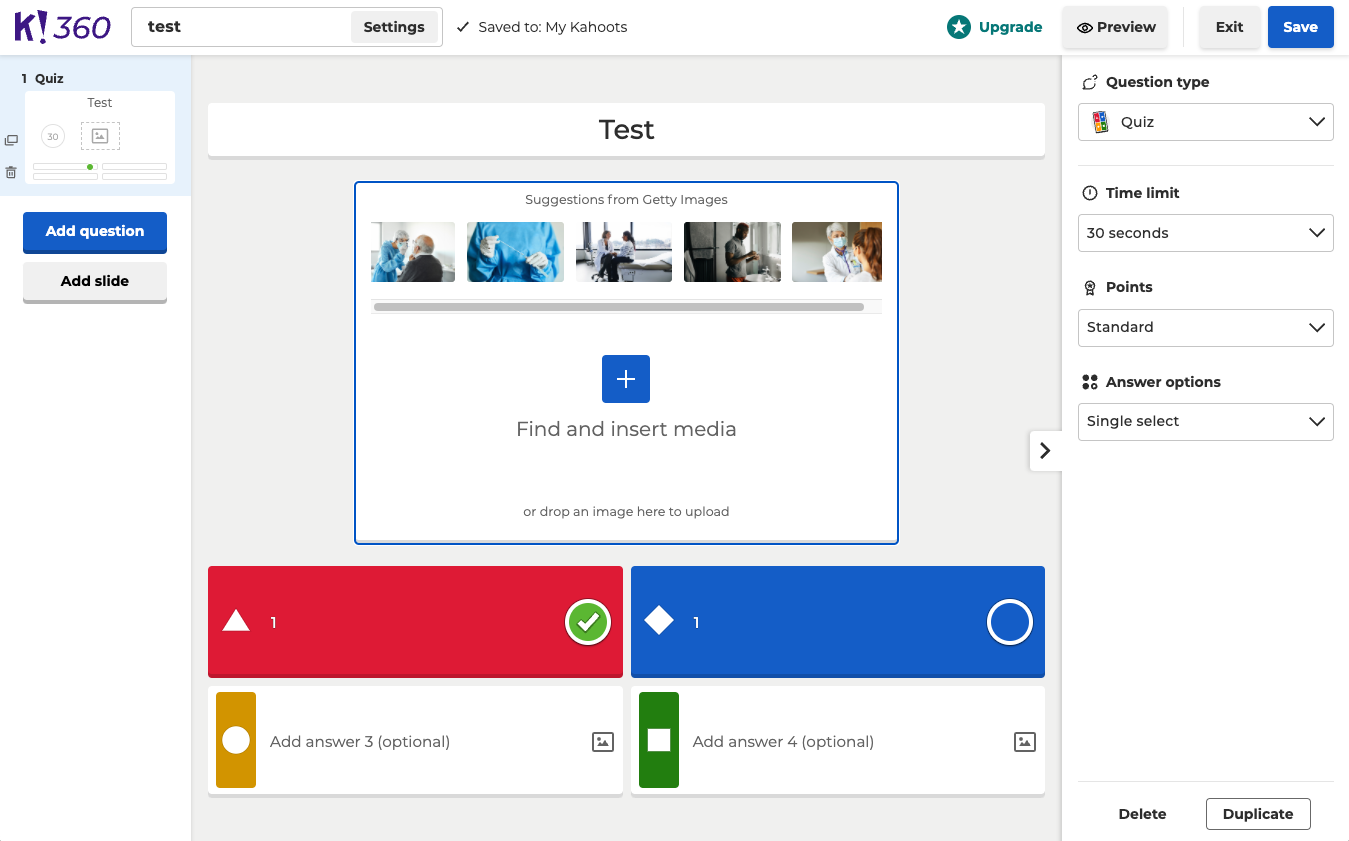
Task: Click the duplicate question icon in sidebar
Action: click(11, 141)
